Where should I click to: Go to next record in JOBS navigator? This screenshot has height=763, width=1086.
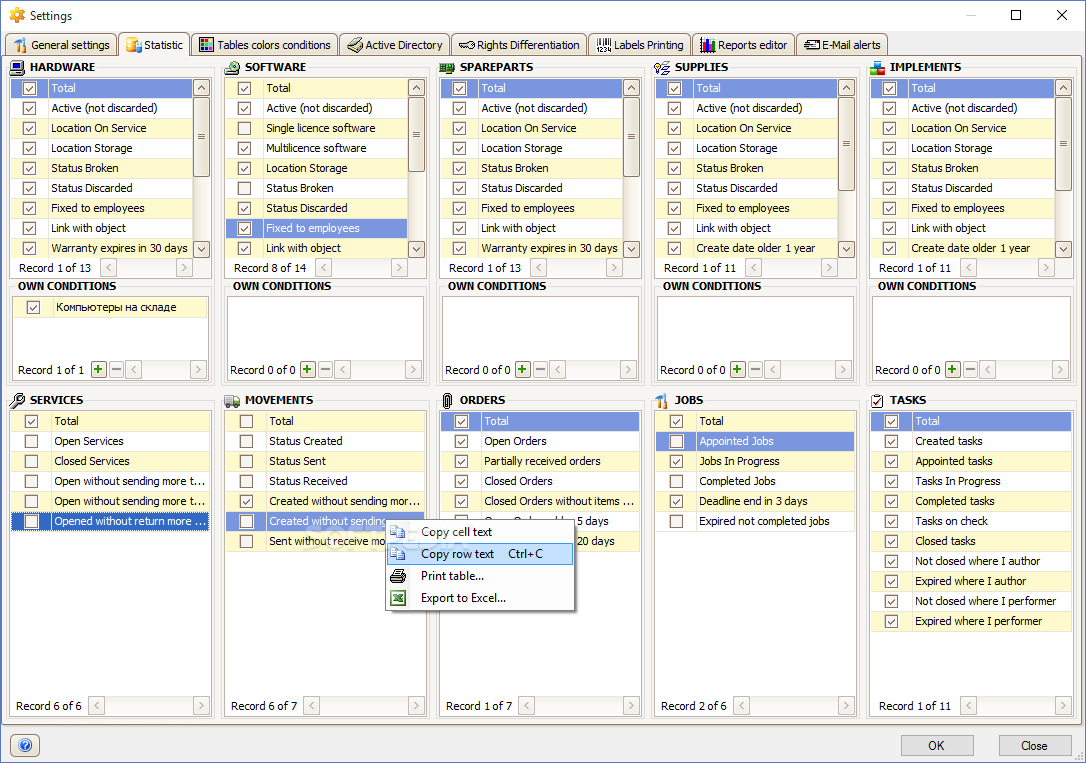[846, 706]
